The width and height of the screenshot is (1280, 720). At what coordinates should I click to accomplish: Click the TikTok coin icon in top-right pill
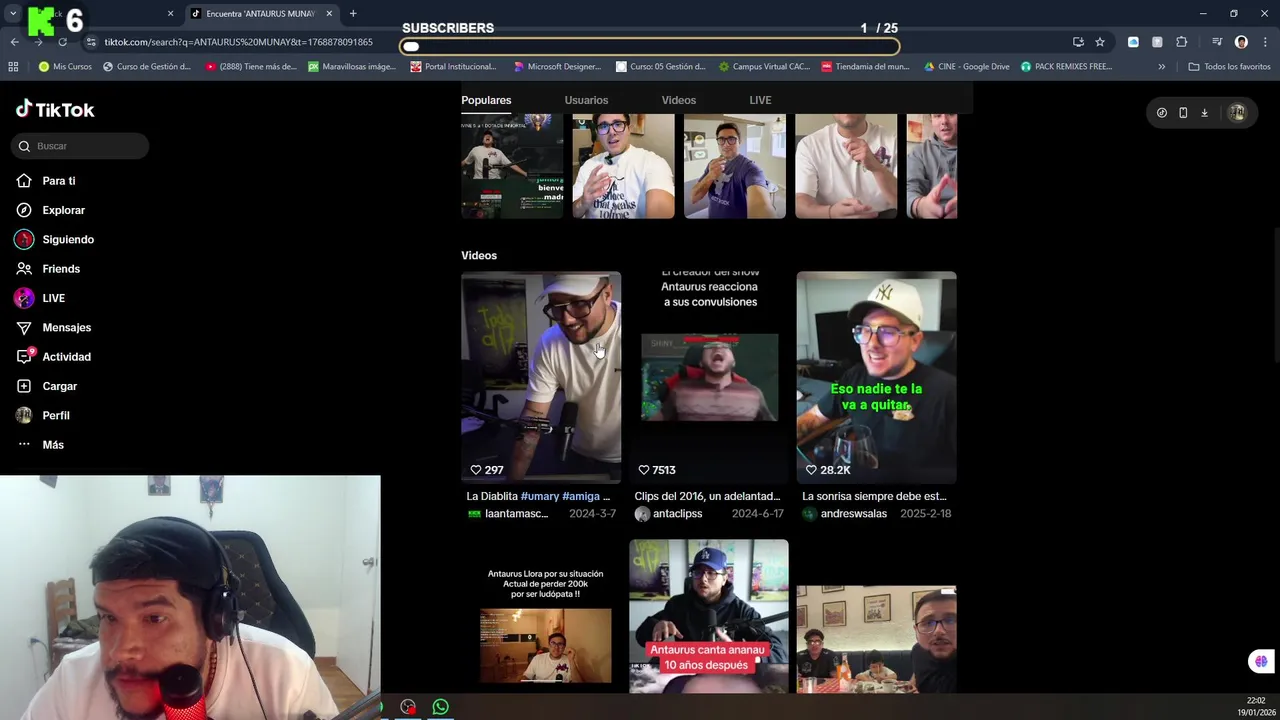pyautogui.click(x=1161, y=113)
